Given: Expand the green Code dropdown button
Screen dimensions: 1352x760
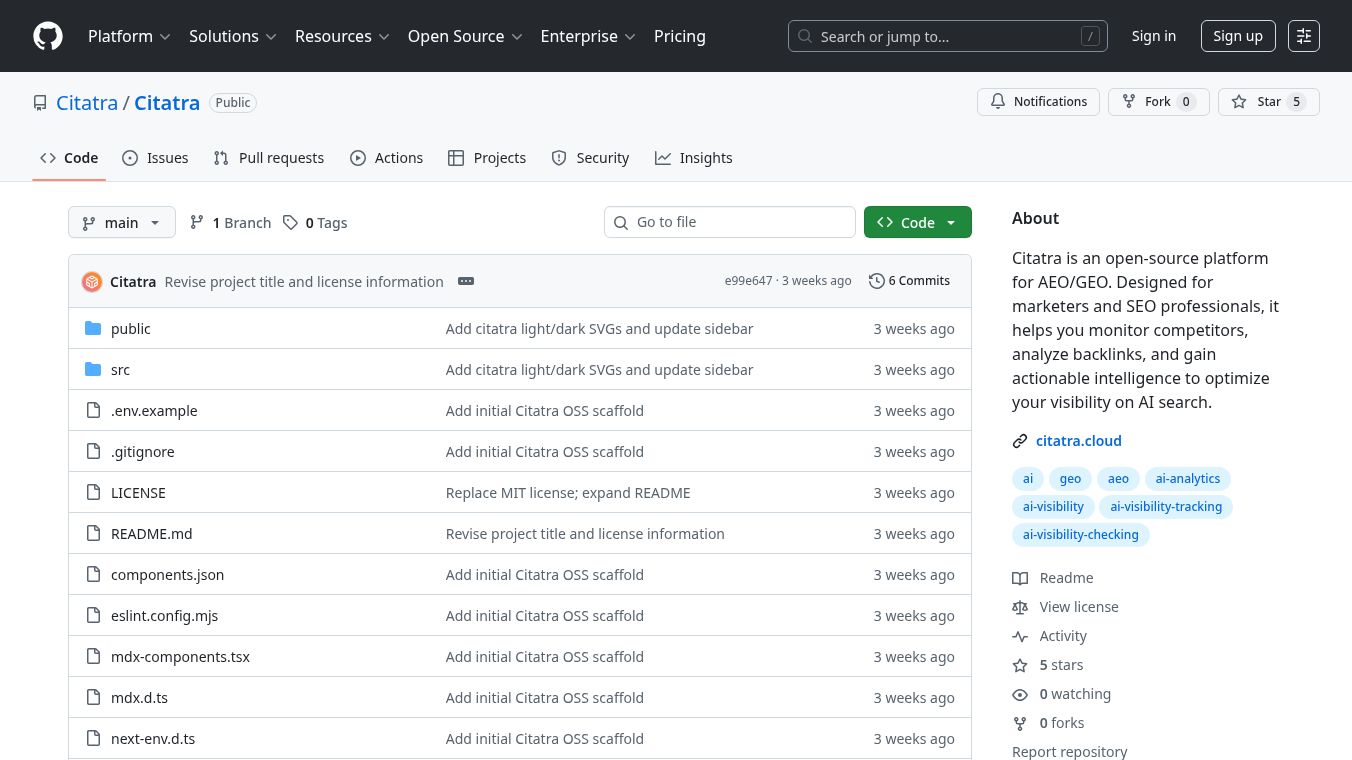Looking at the screenshot, I should [x=917, y=223].
